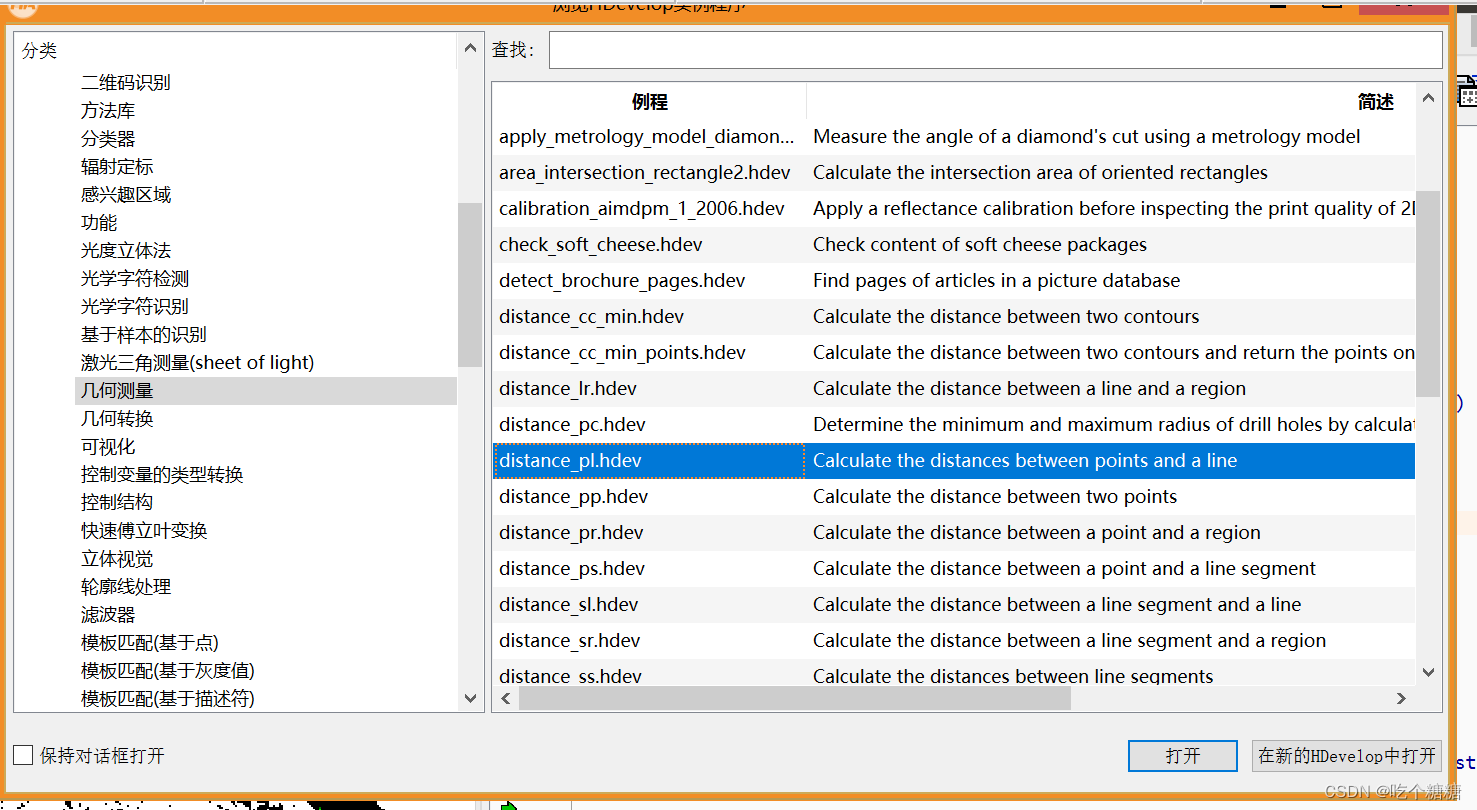Screen dimensions: 1477x810
Task: Click description 'Calculate the distance between two points'
Action: click(x=995, y=497)
